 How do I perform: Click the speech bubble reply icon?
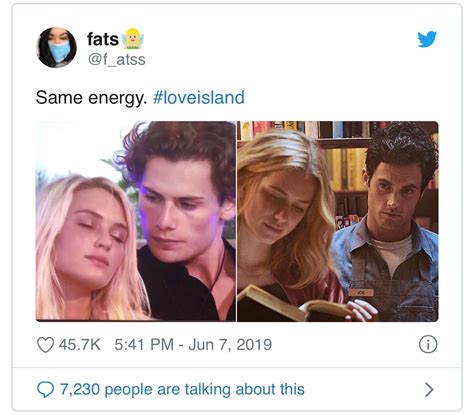click(45, 389)
